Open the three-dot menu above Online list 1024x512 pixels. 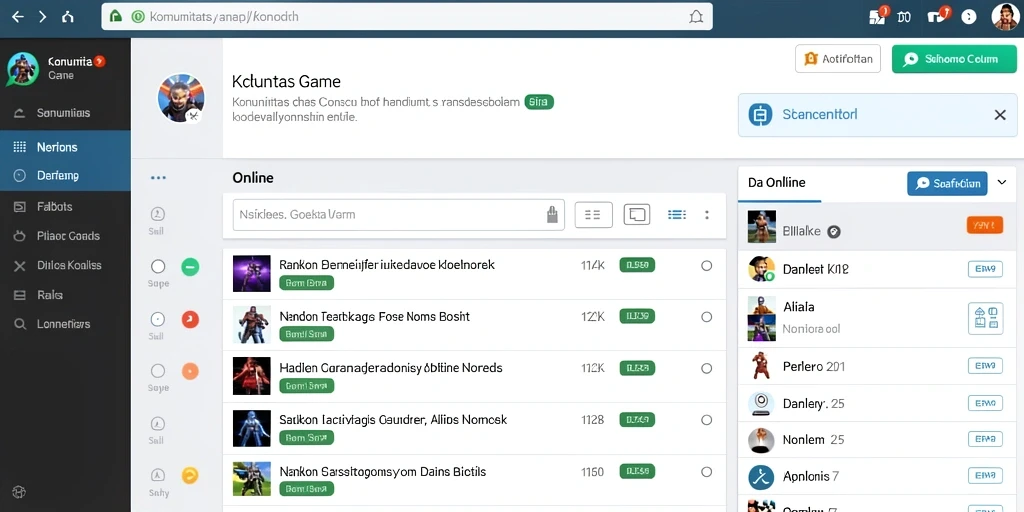pos(158,178)
